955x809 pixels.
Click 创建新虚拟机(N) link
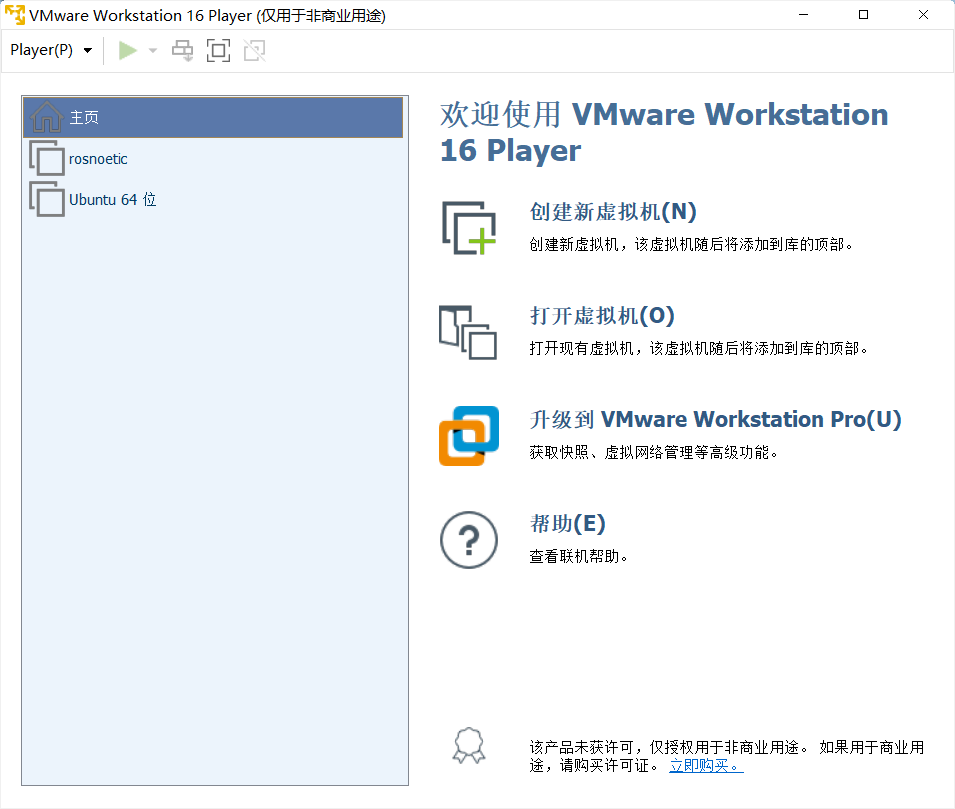(x=613, y=211)
